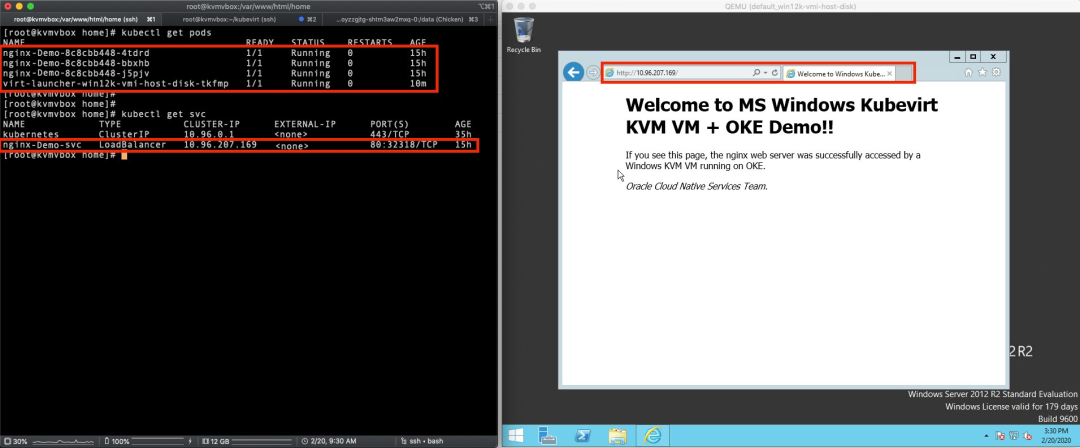Open the IE Tools gear icon
This screenshot has width=1080, height=448.
pyautogui.click(x=996, y=72)
